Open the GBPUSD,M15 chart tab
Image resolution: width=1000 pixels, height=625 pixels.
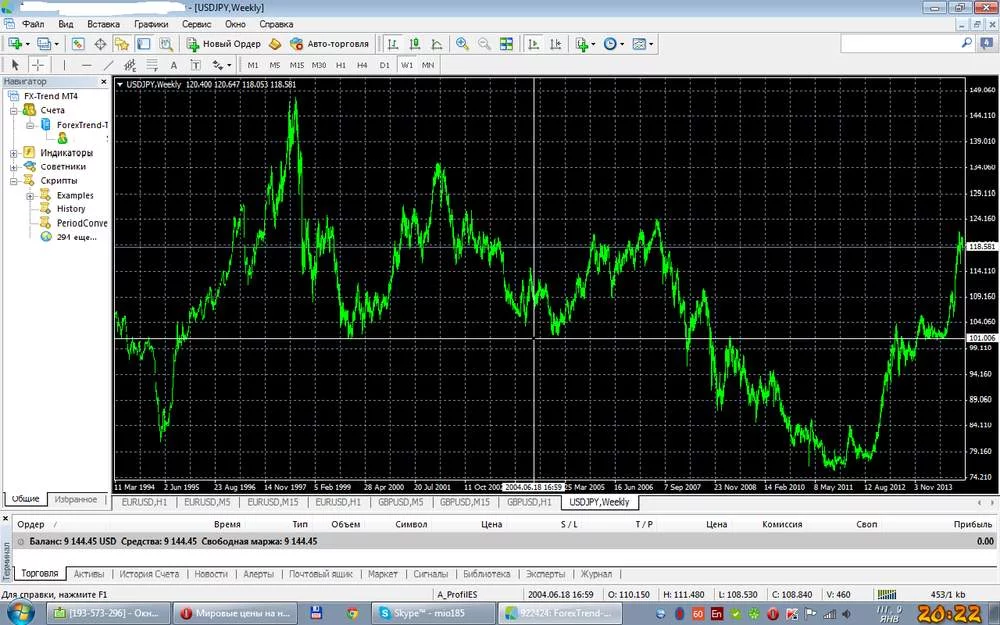(x=464, y=502)
